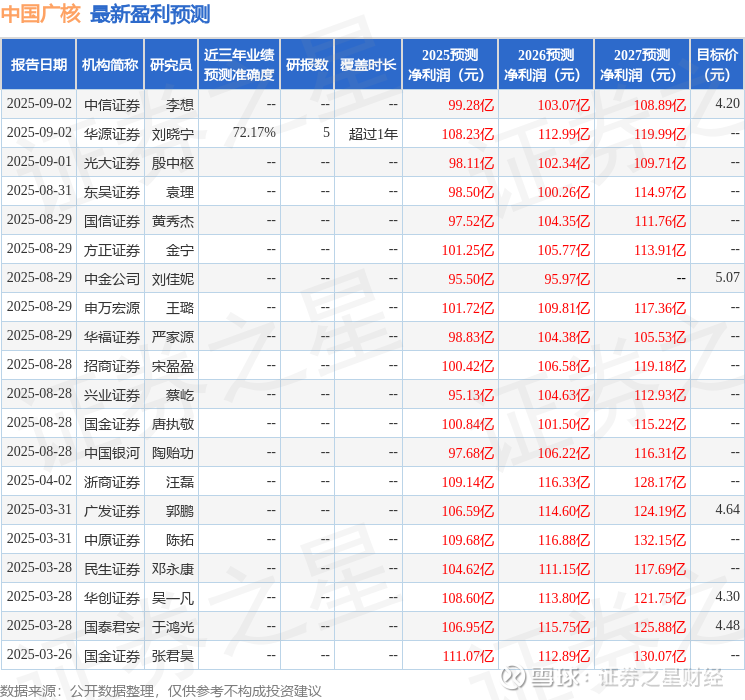Select the 华源证券 institution cell

pyautogui.click(x=112, y=134)
